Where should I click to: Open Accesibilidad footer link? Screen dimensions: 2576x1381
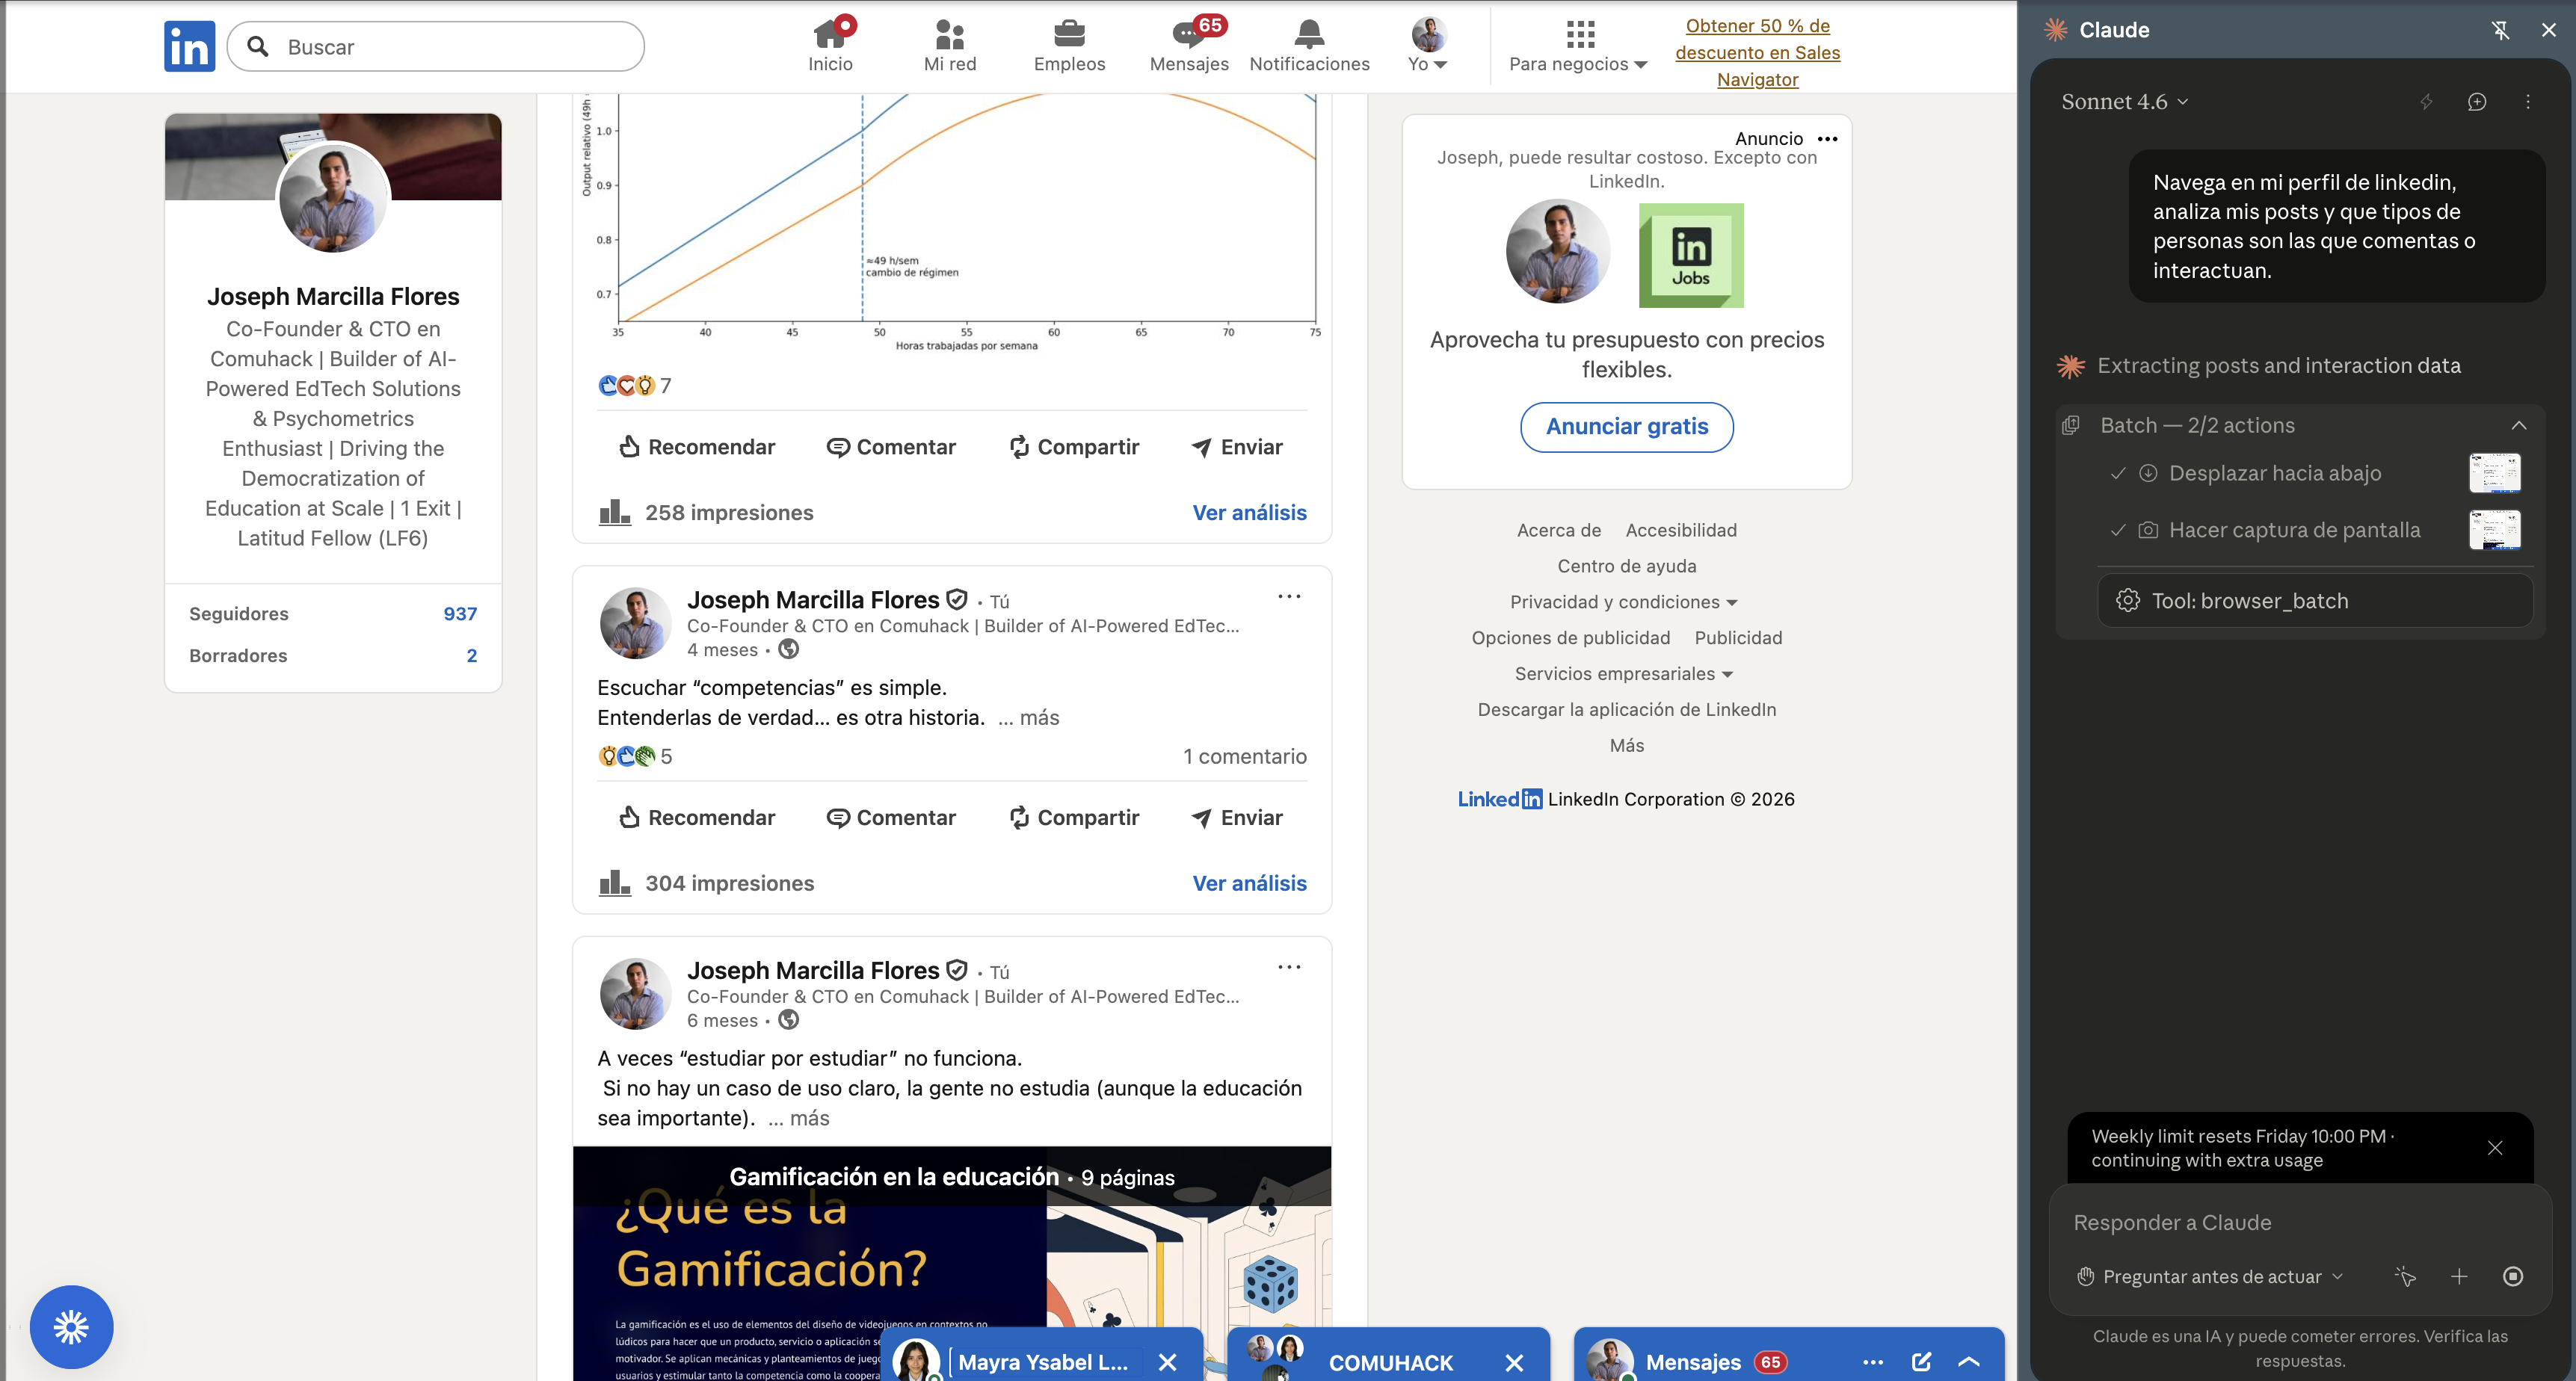click(1680, 530)
